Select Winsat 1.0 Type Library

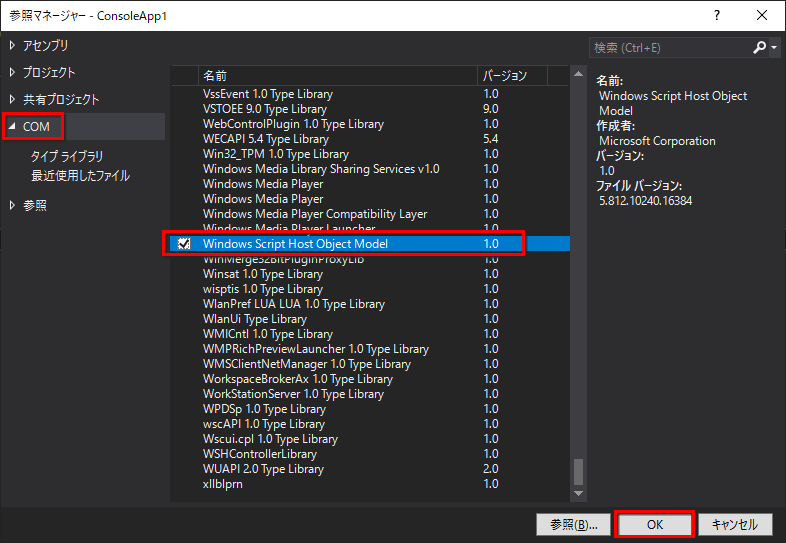point(369,274)
